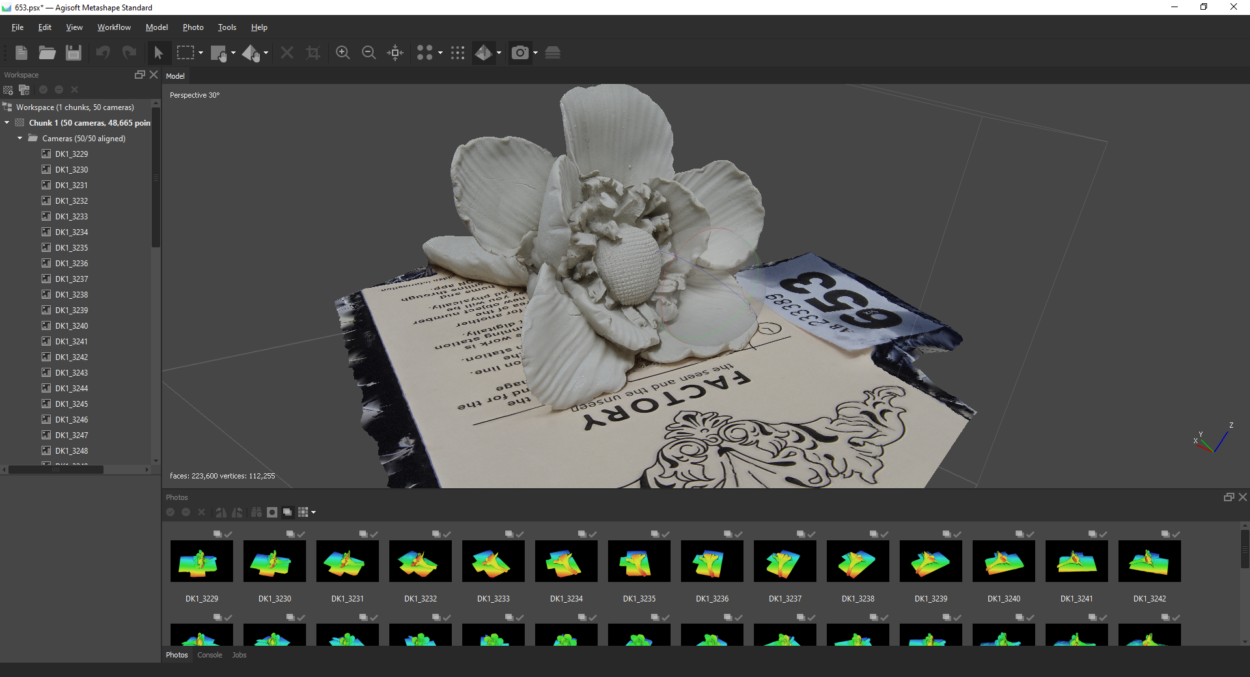The width and height of the screenshot is (1250, 677).
Task: Switch to the Console tab
Action: point(208,655)
